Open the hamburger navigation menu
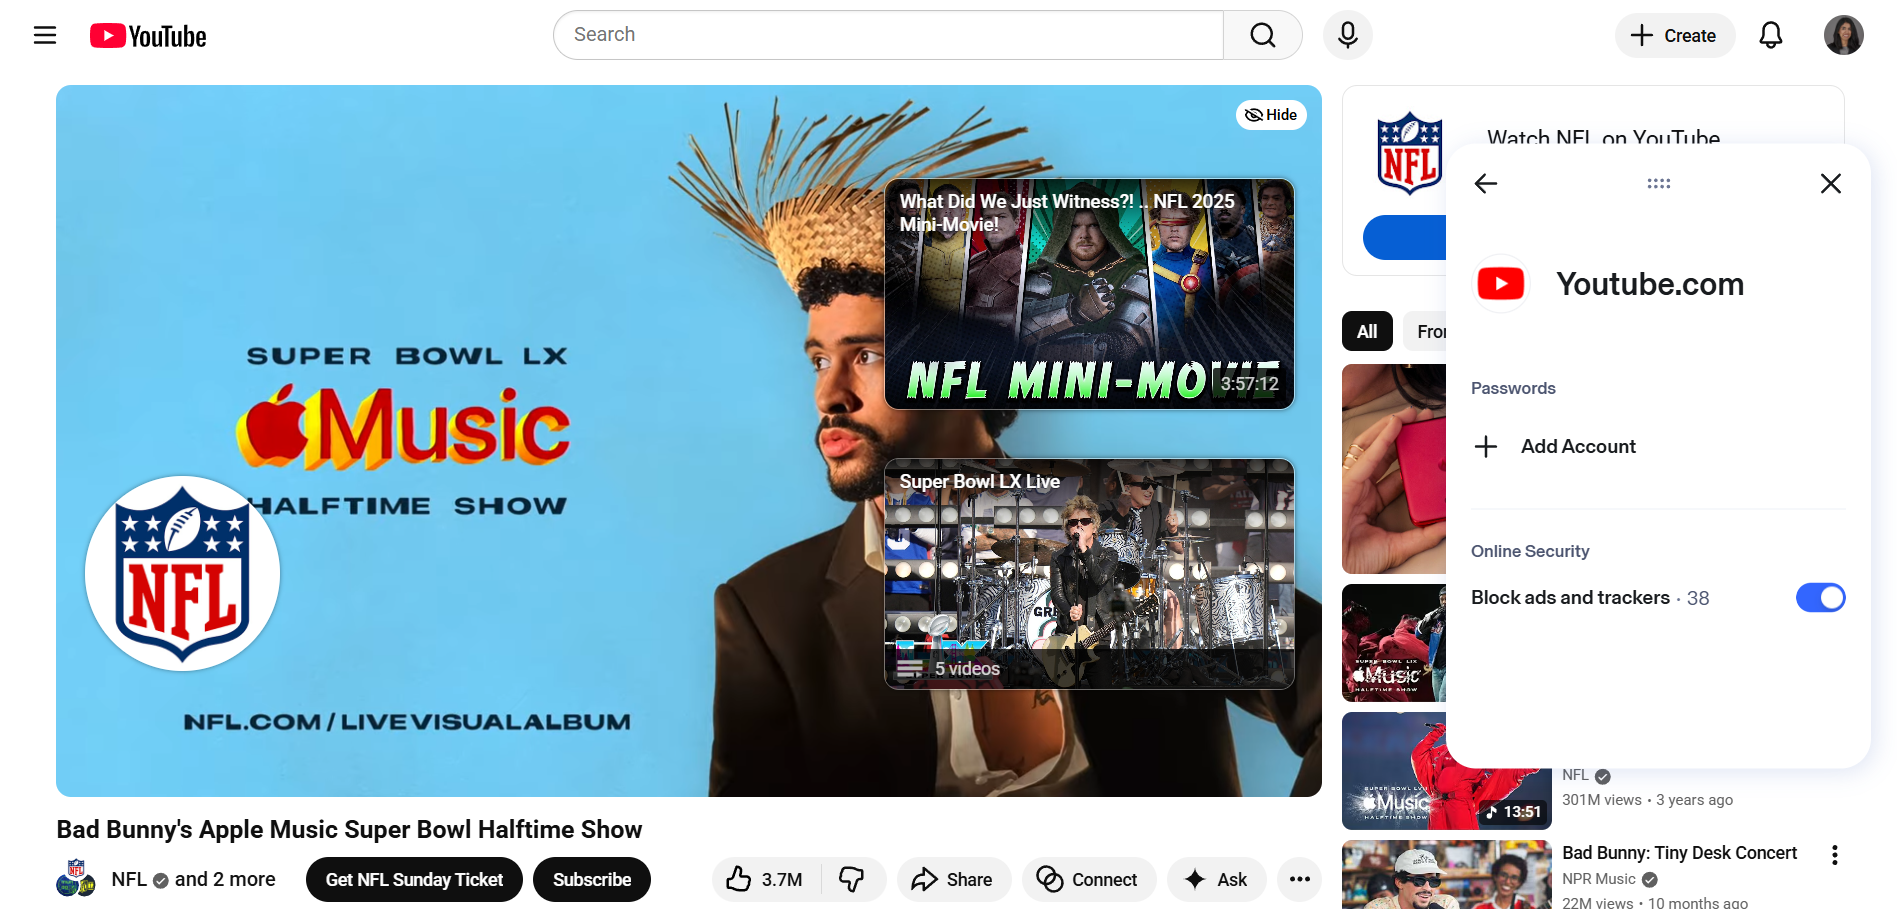The height and width of the screenshot is (909, 1897). tap(45, 34)
